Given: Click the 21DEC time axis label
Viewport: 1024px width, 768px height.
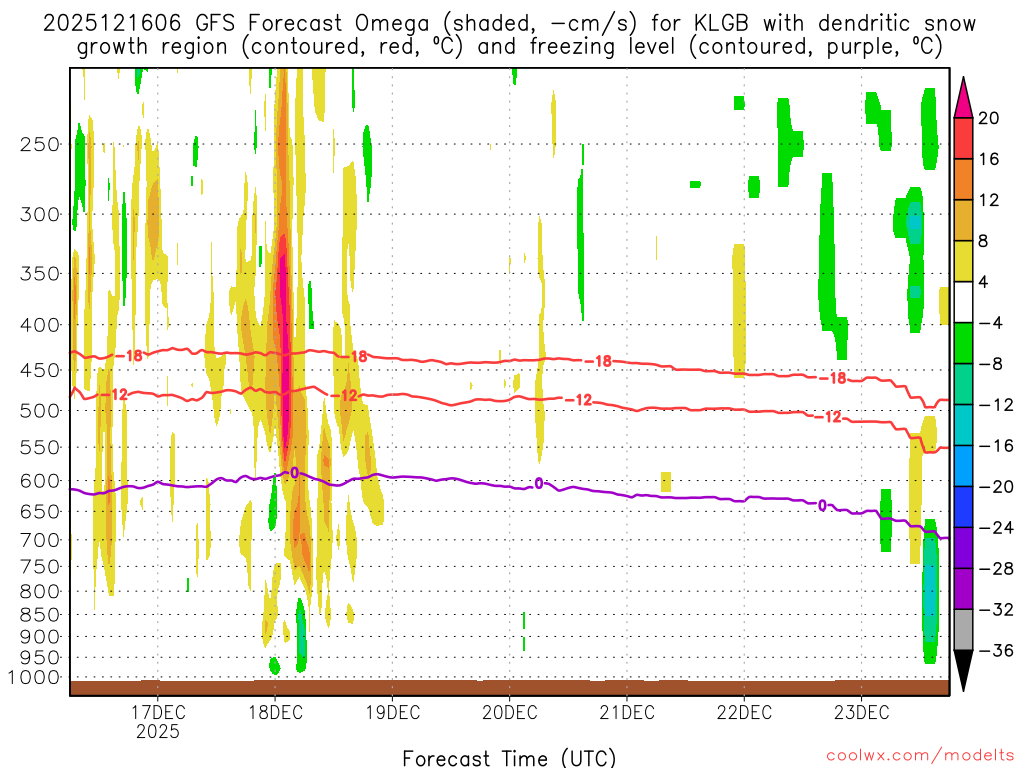Looking at the screenshot, I should point(627,712).
